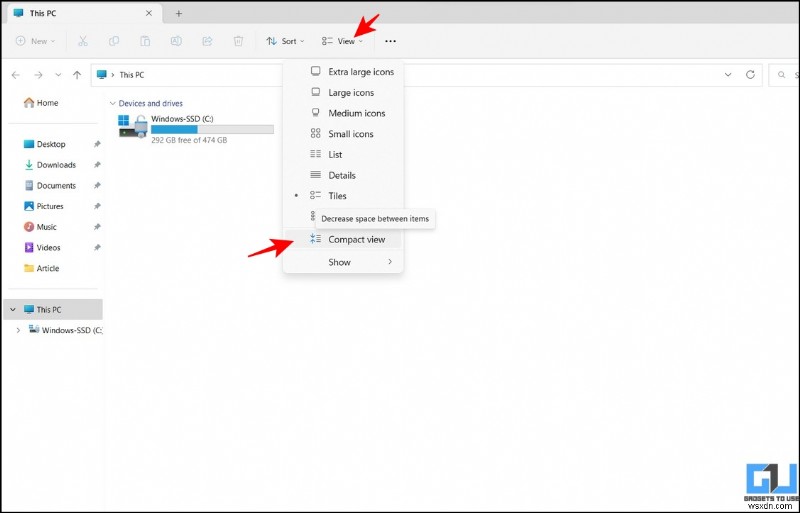Go up one folder level arrow

tap(77, 75)
